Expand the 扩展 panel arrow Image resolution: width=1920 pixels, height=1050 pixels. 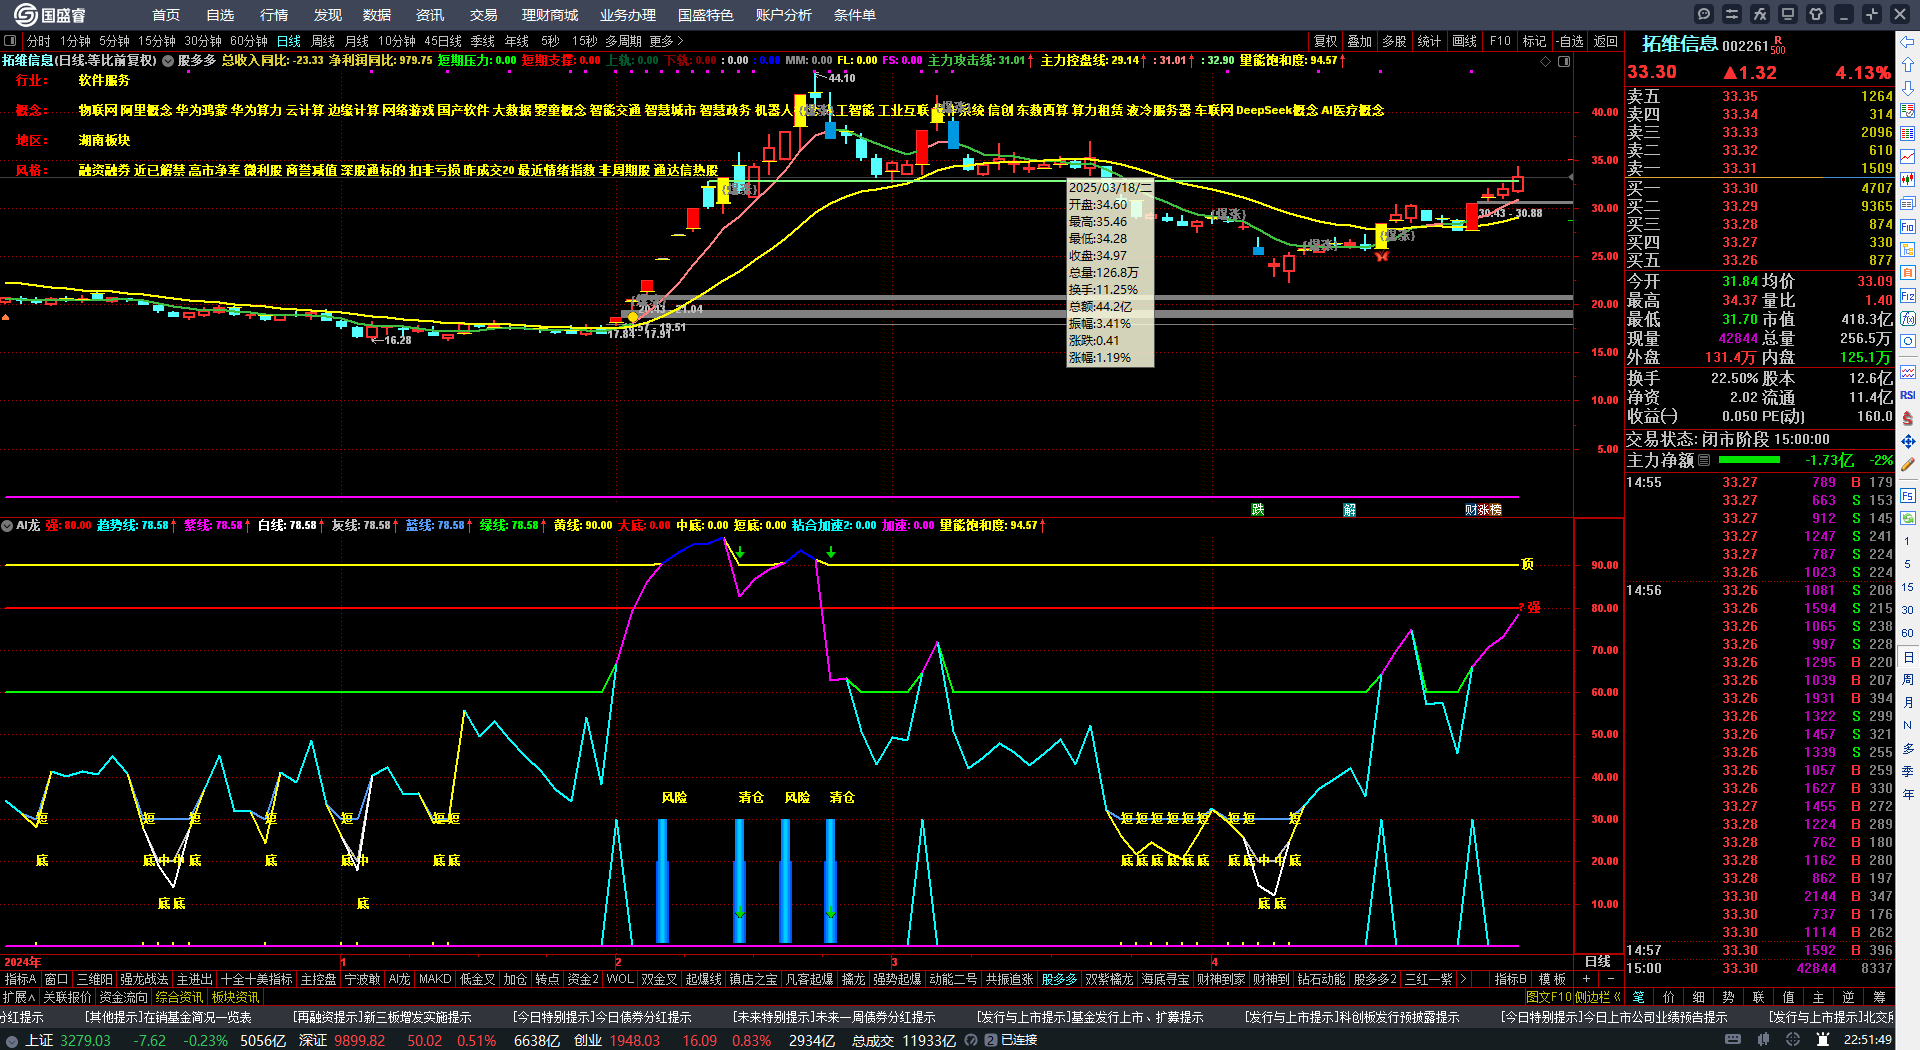(19, 997)
